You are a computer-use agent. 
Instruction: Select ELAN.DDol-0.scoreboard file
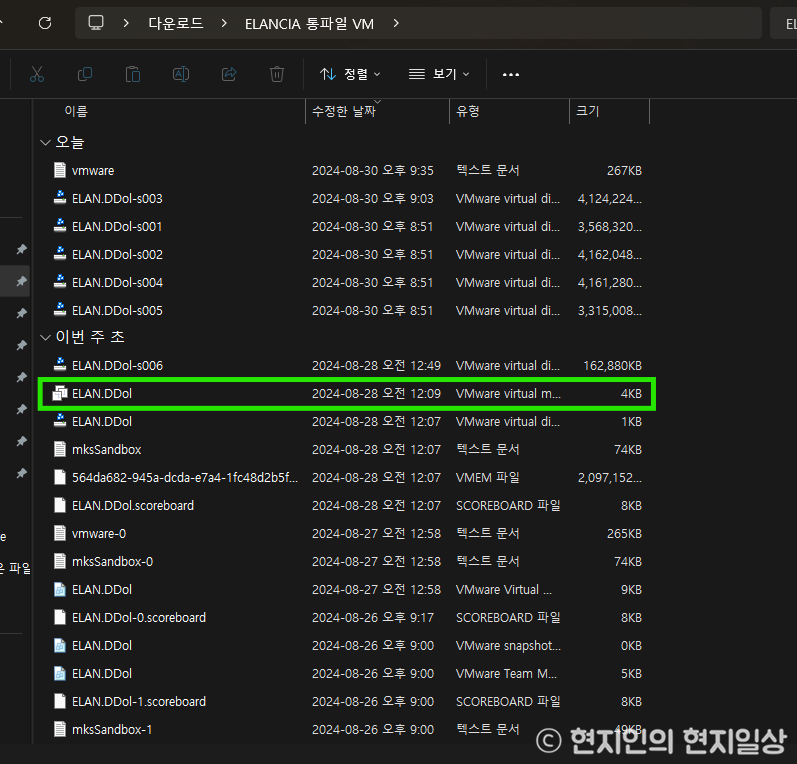click(x=130, y=617)
